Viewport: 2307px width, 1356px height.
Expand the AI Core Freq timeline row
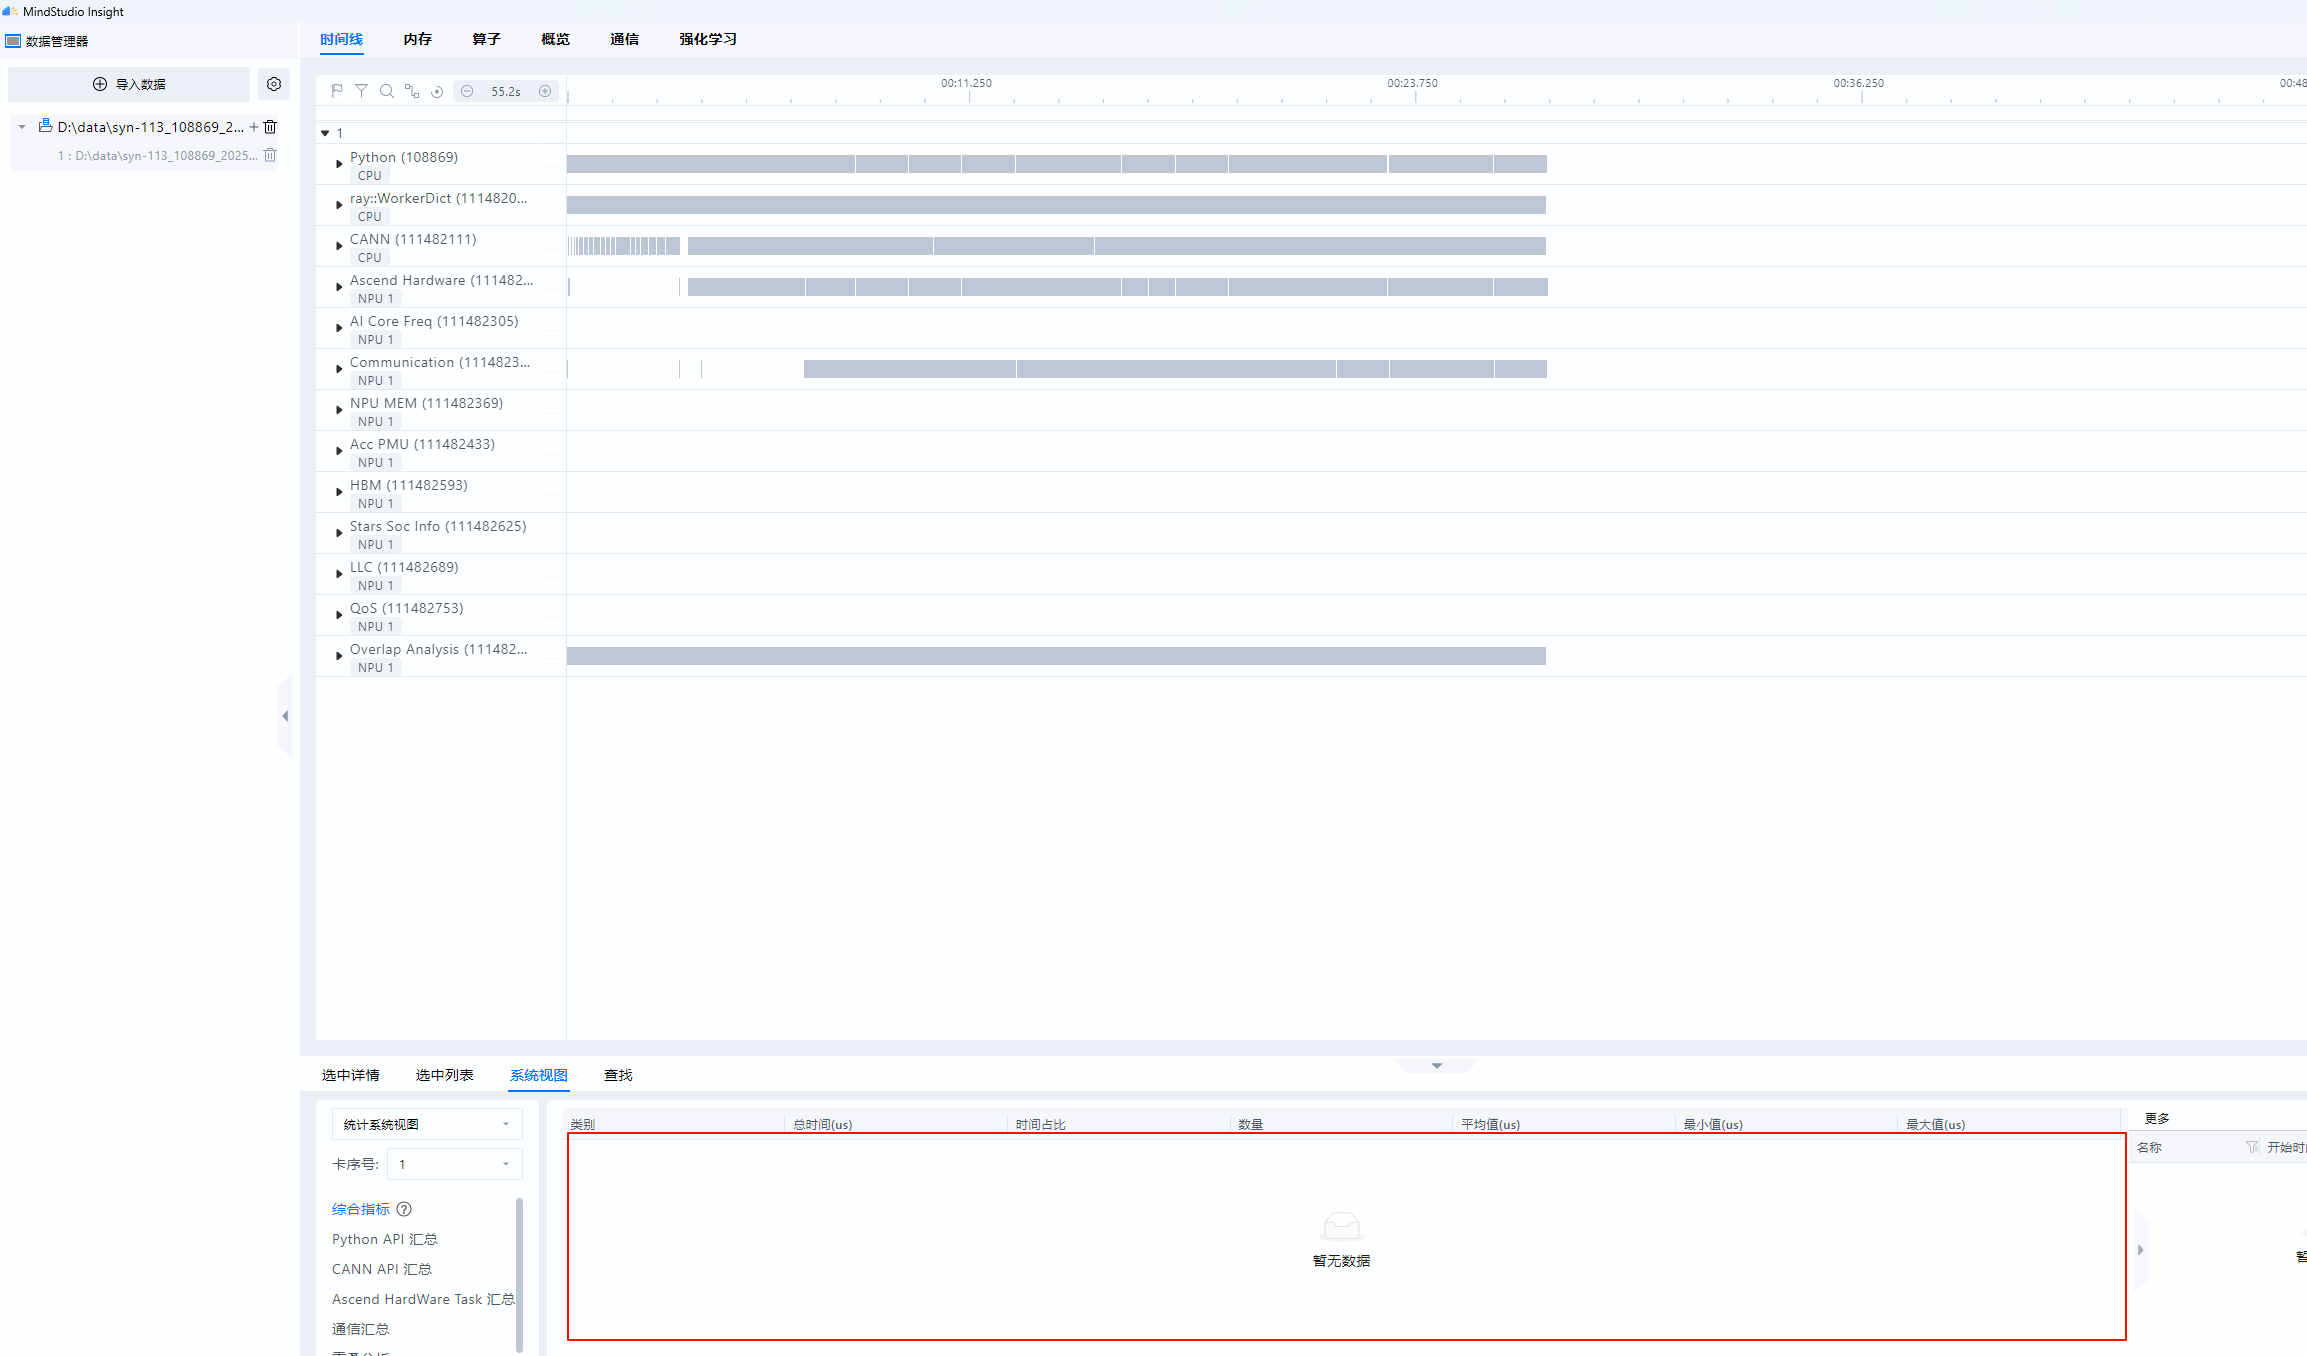coord(339,328)
